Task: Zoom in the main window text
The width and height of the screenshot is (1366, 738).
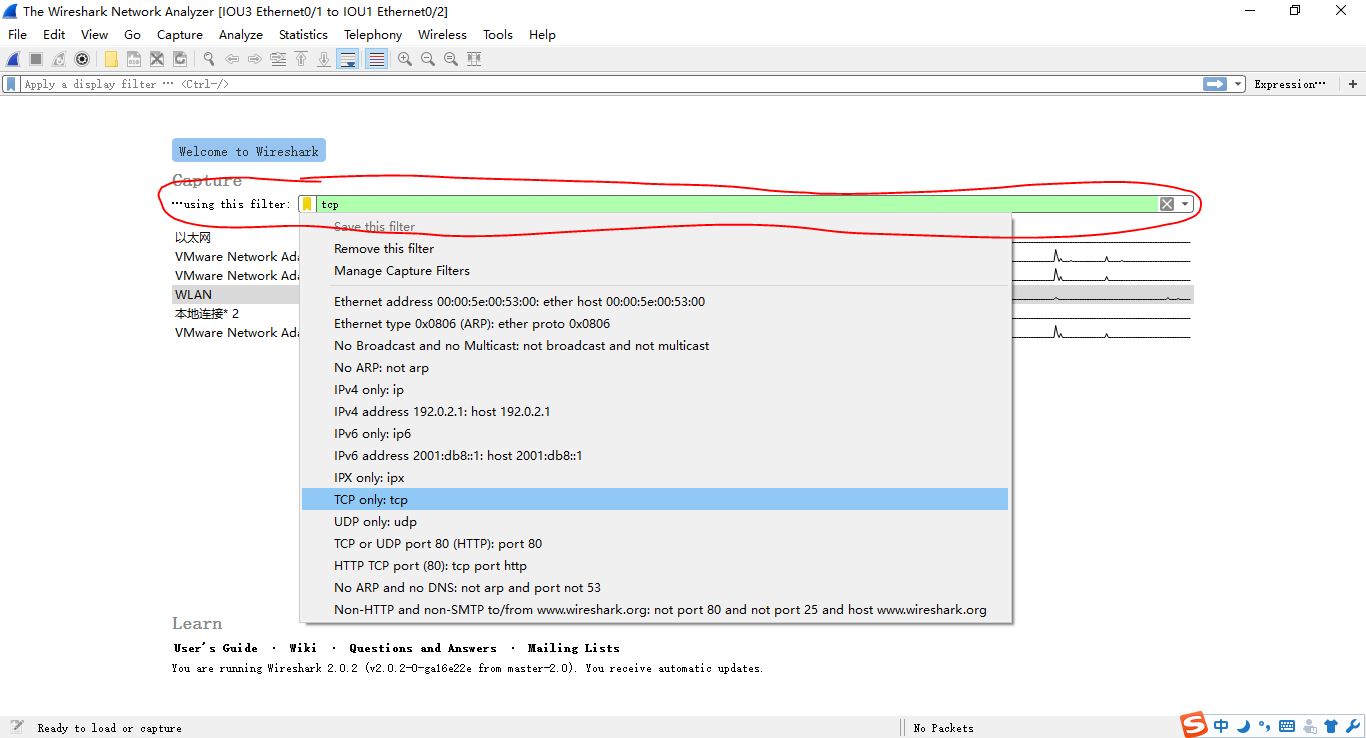Action: (x=405, y=59)
